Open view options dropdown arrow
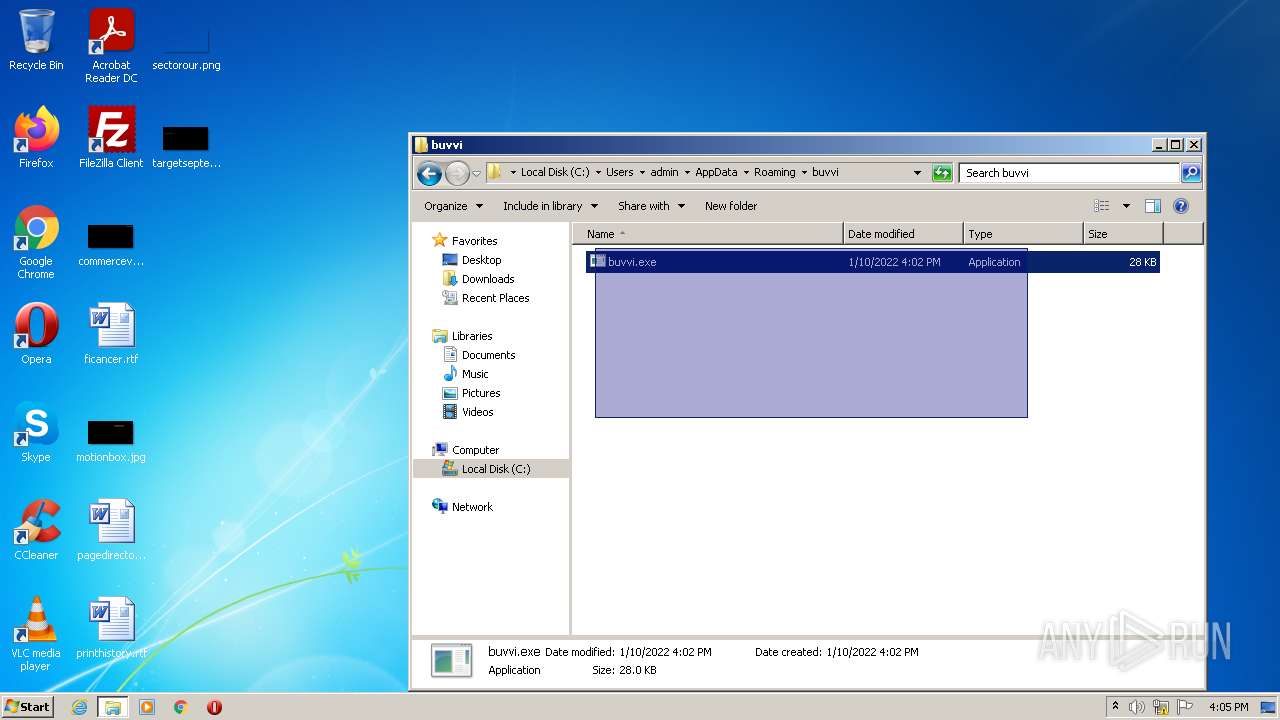 click(1126, 206)
